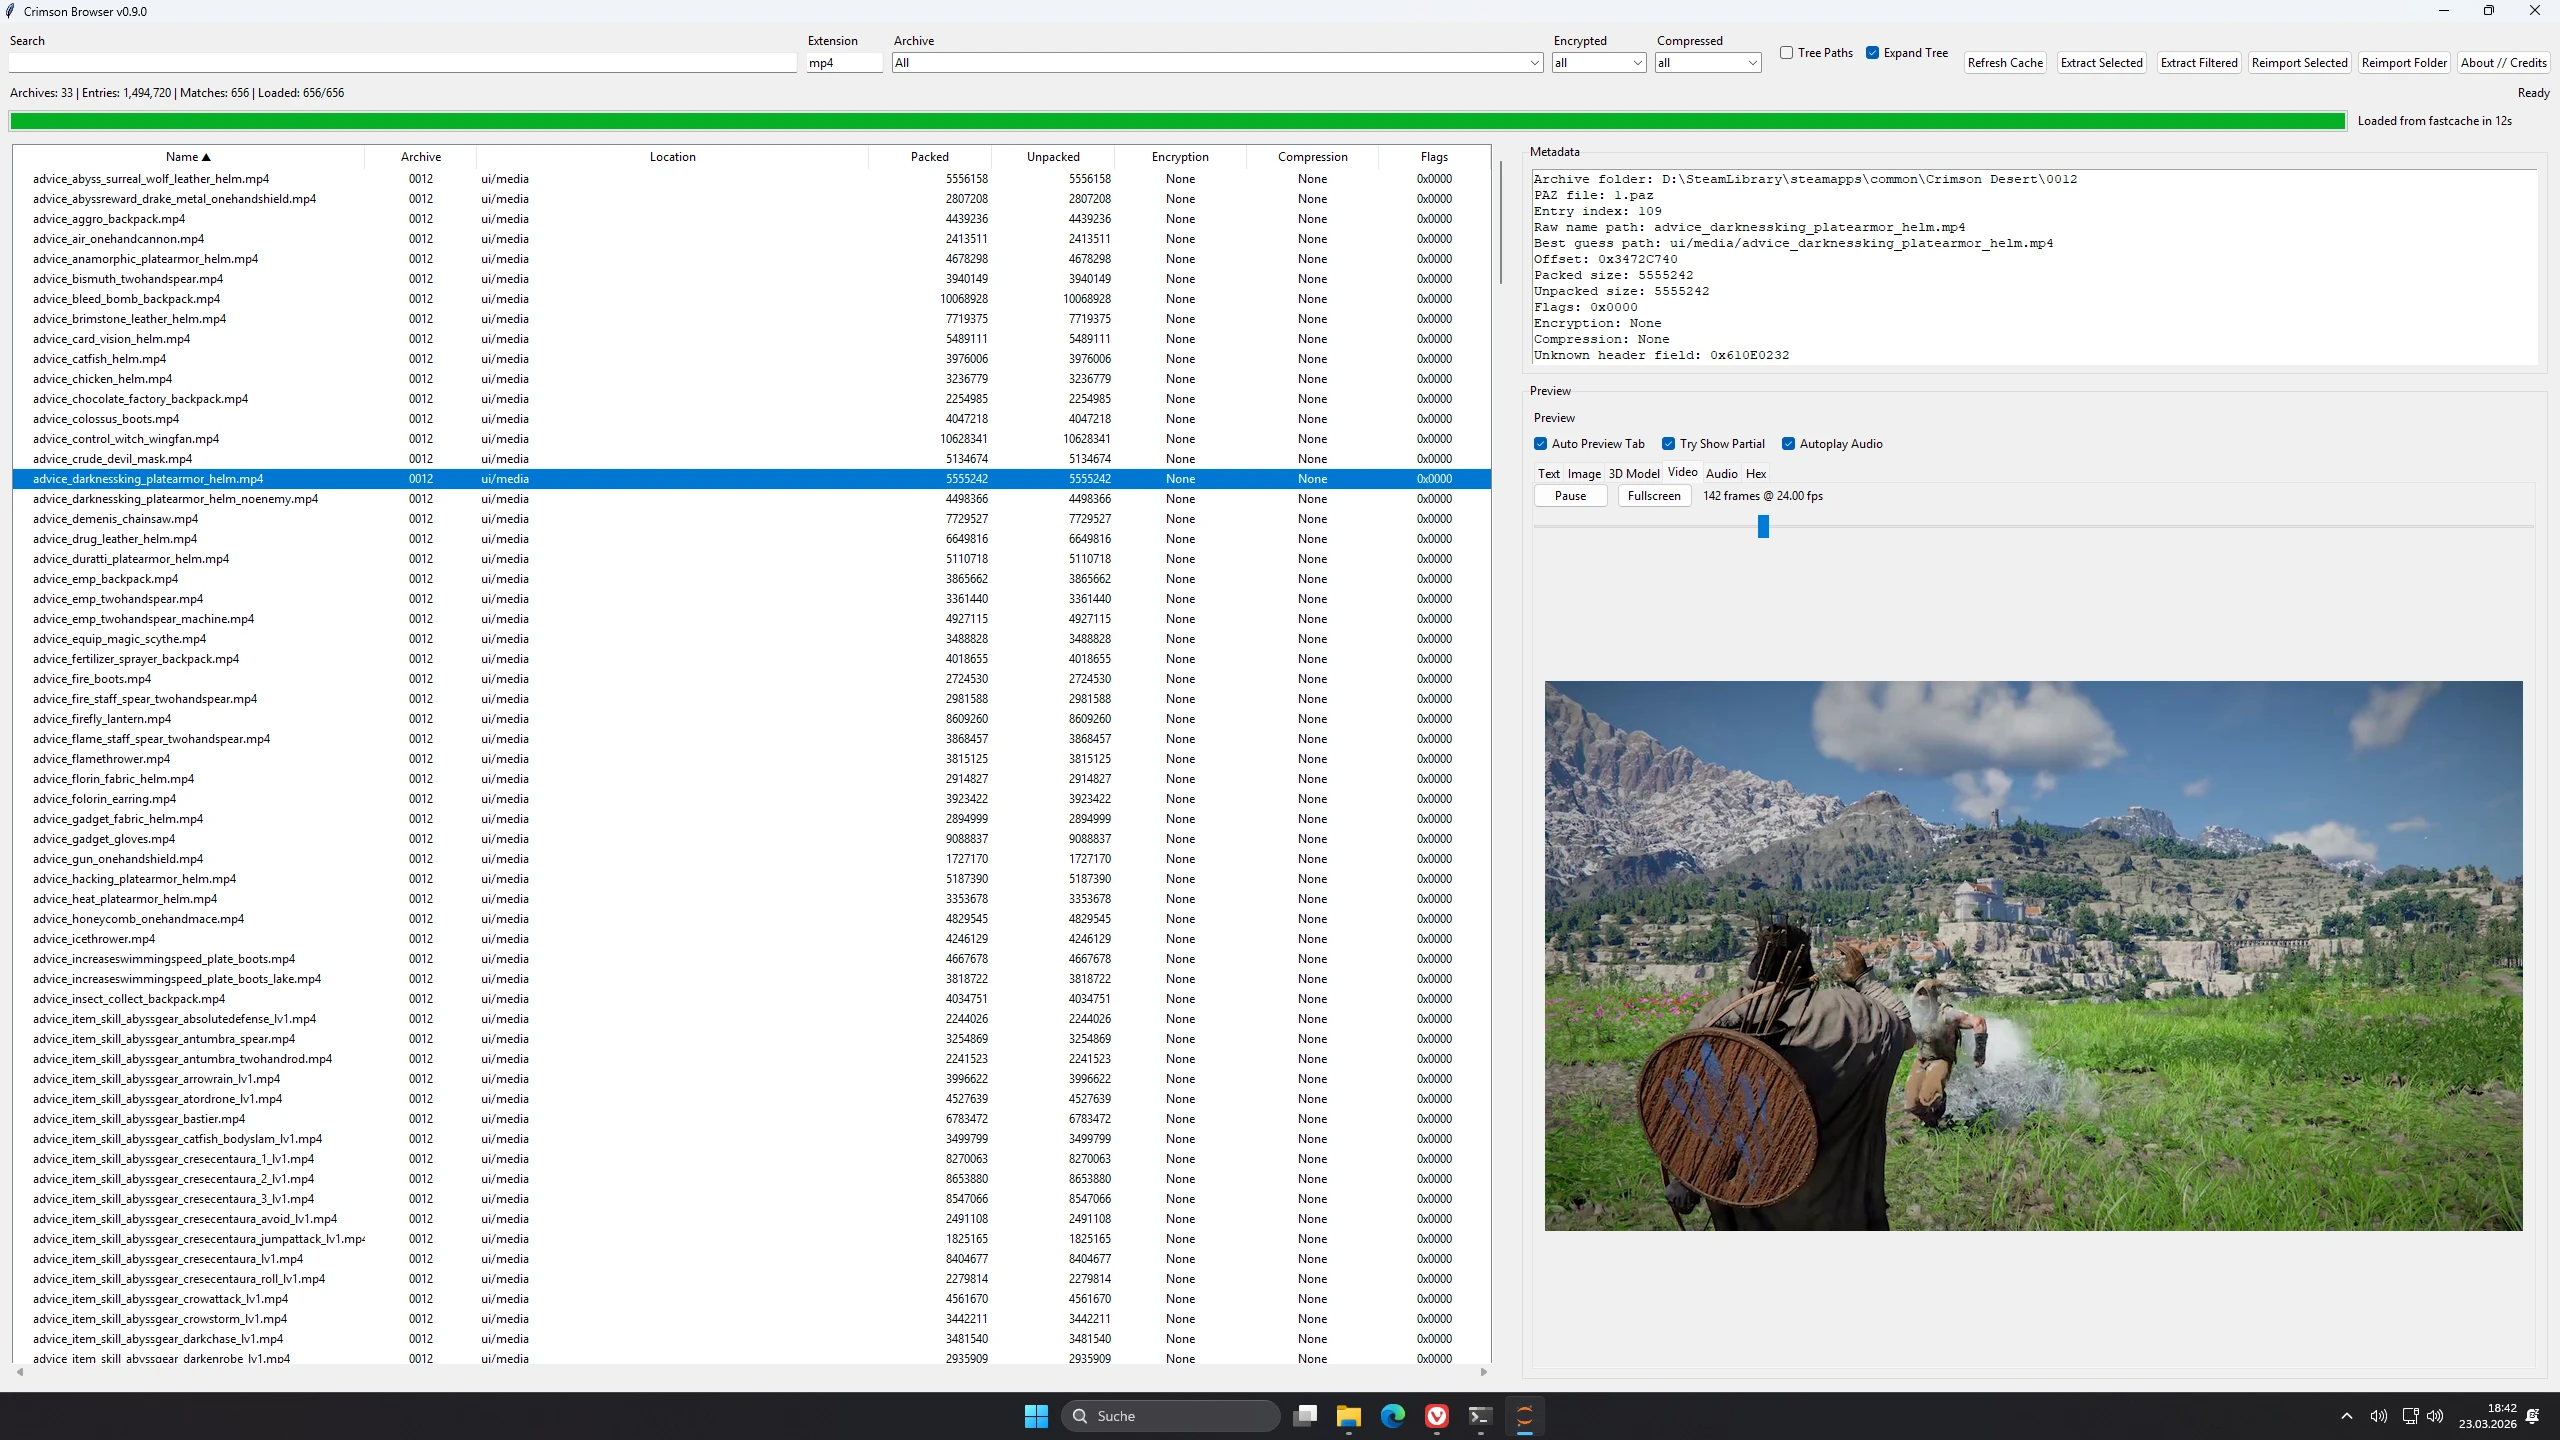Select advice_demenis_chainsaw.mp4 entry
The image size is (2560, 1440).
(751, 519)
